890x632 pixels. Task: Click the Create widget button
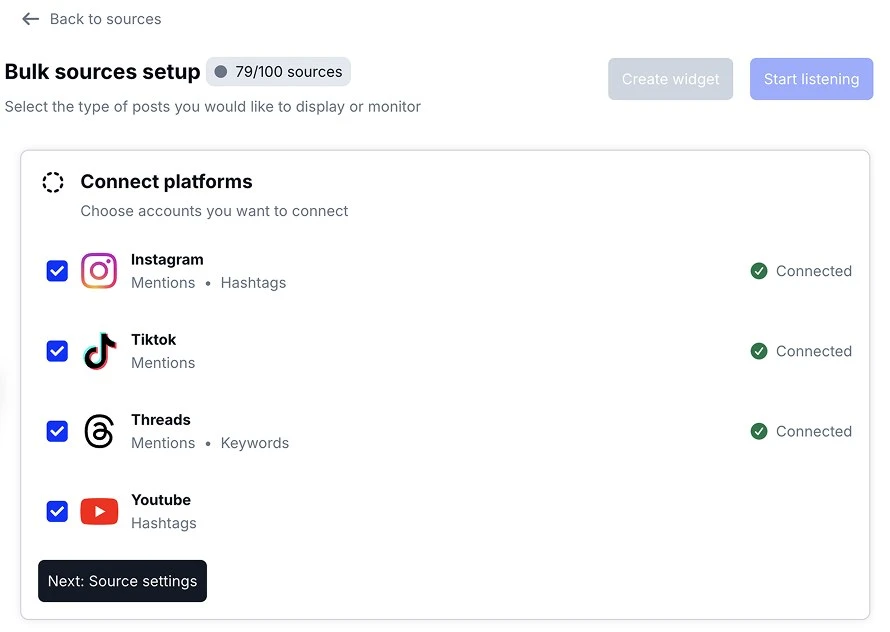pyautogui.click(x=670, y=79)
